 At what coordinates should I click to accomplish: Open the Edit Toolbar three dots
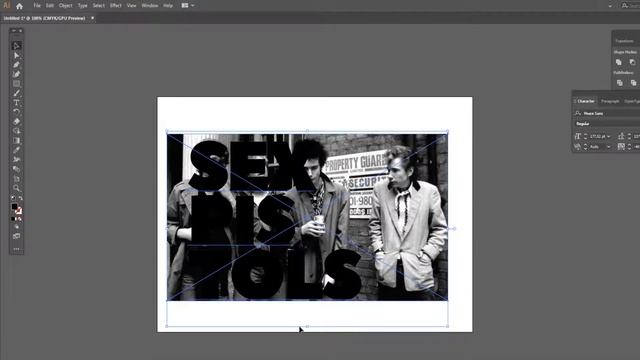click(16, 249)
